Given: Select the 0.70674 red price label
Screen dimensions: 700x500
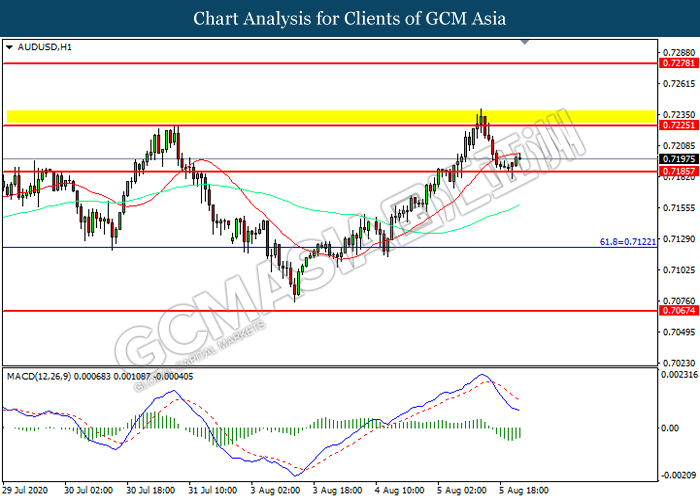Looking at the screenshot, I should point(679,310).
